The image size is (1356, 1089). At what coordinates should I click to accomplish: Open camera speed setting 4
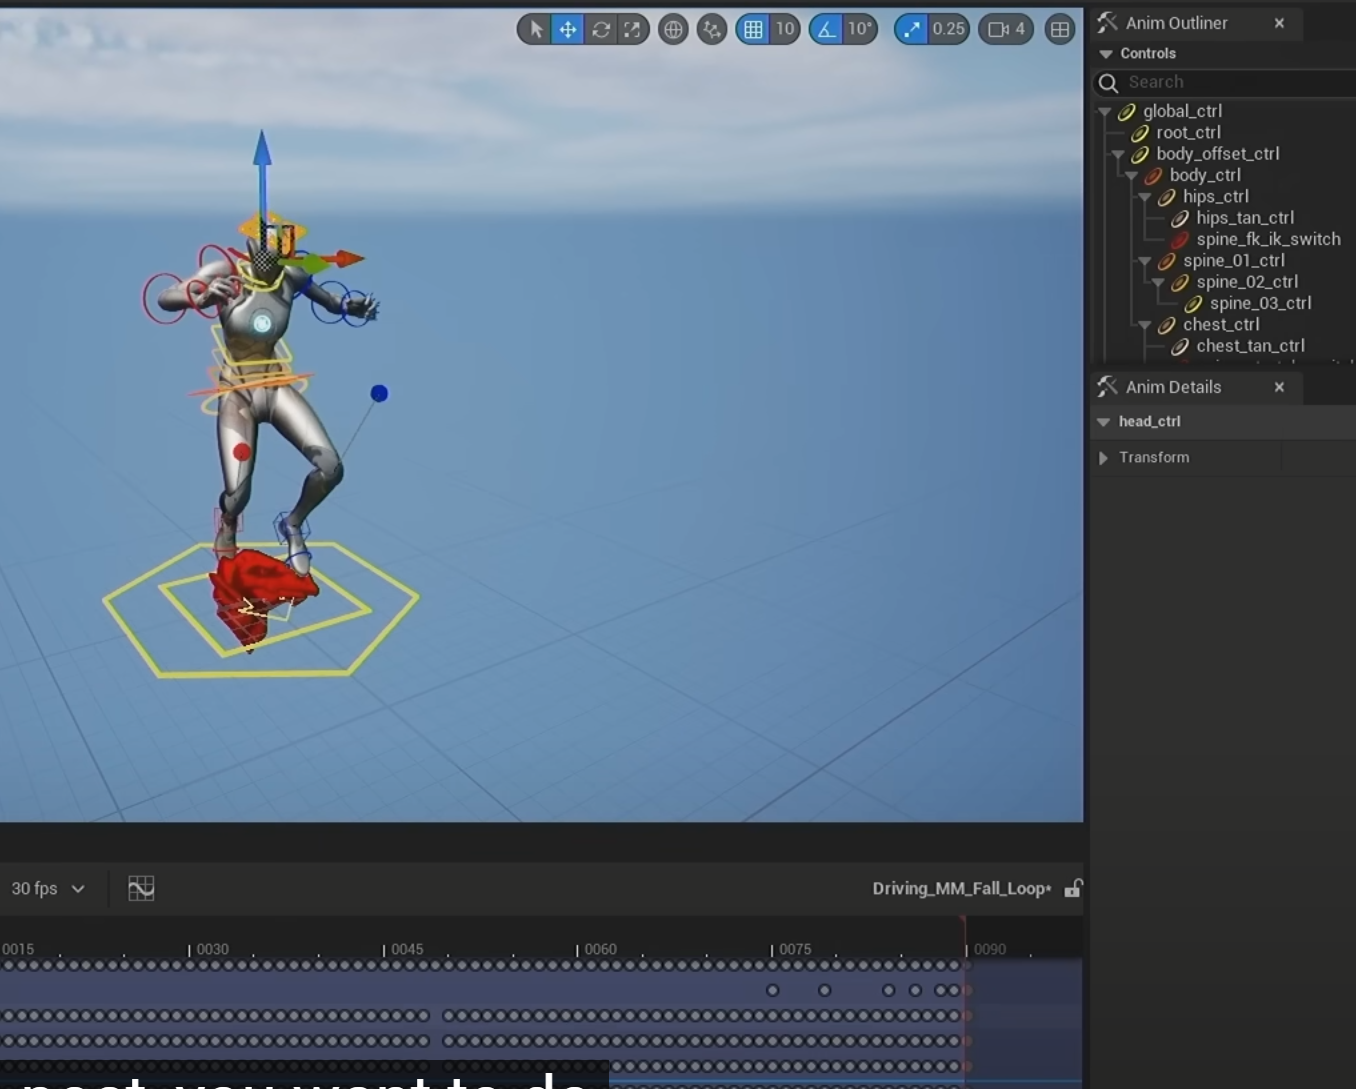pyautogui.click(x=1006, y=29)
